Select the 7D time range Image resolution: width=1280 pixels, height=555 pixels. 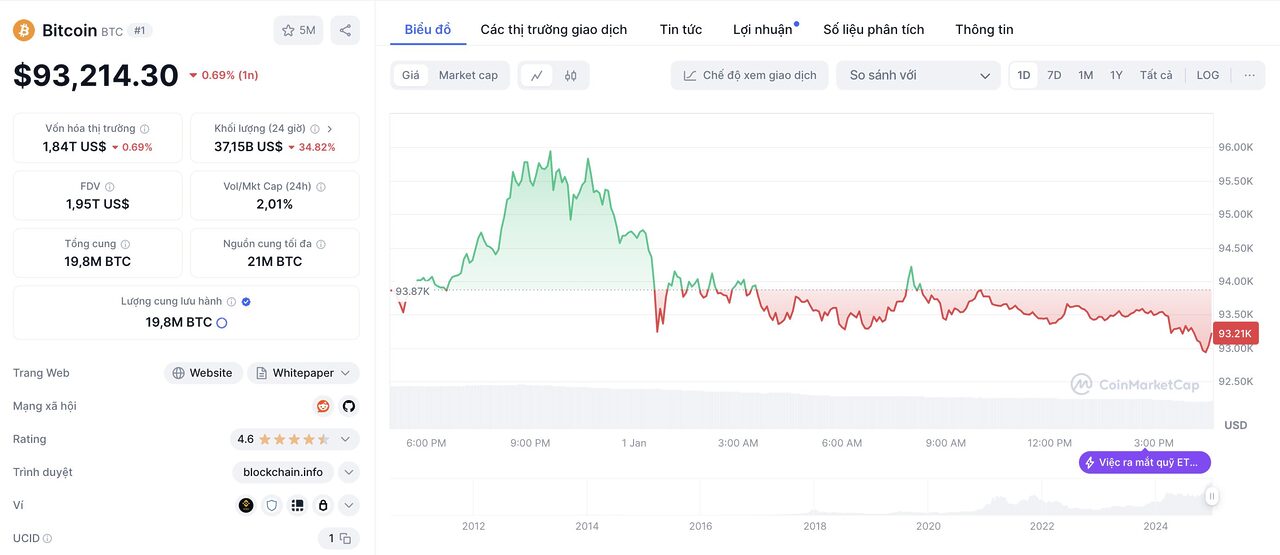[x=1054, y=75]
